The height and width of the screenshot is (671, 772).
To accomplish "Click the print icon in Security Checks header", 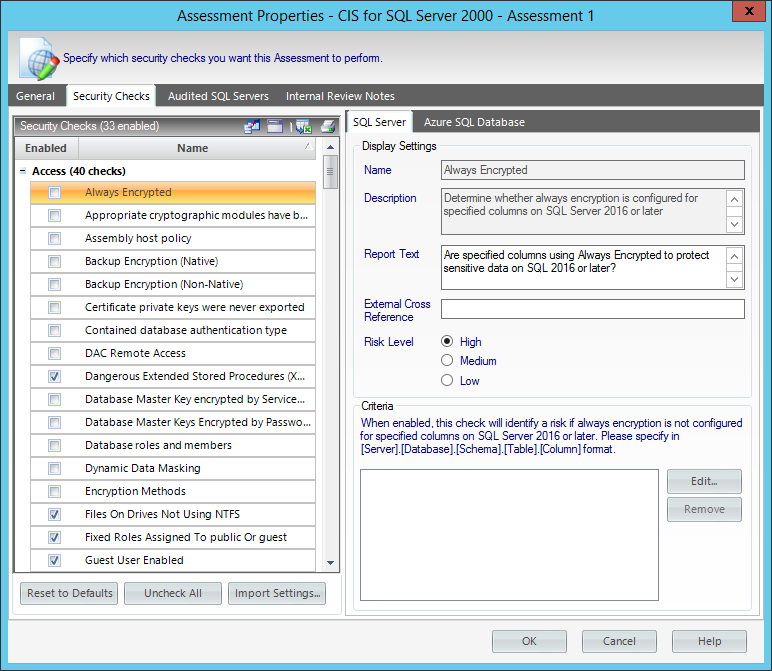I will point(328,127).
